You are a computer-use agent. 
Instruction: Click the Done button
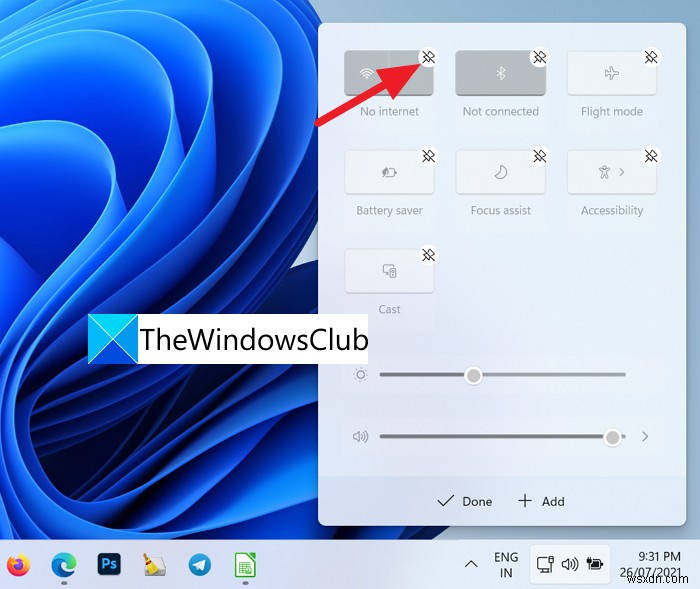(x=465, y=501)
